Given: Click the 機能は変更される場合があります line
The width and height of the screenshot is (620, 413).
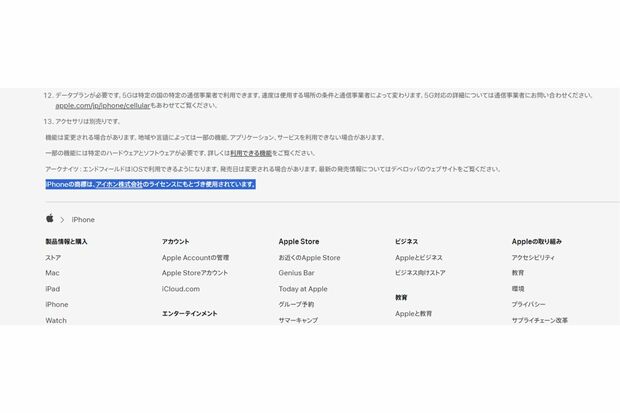Looking at the screenshot, I should click(x=215, y=137).
